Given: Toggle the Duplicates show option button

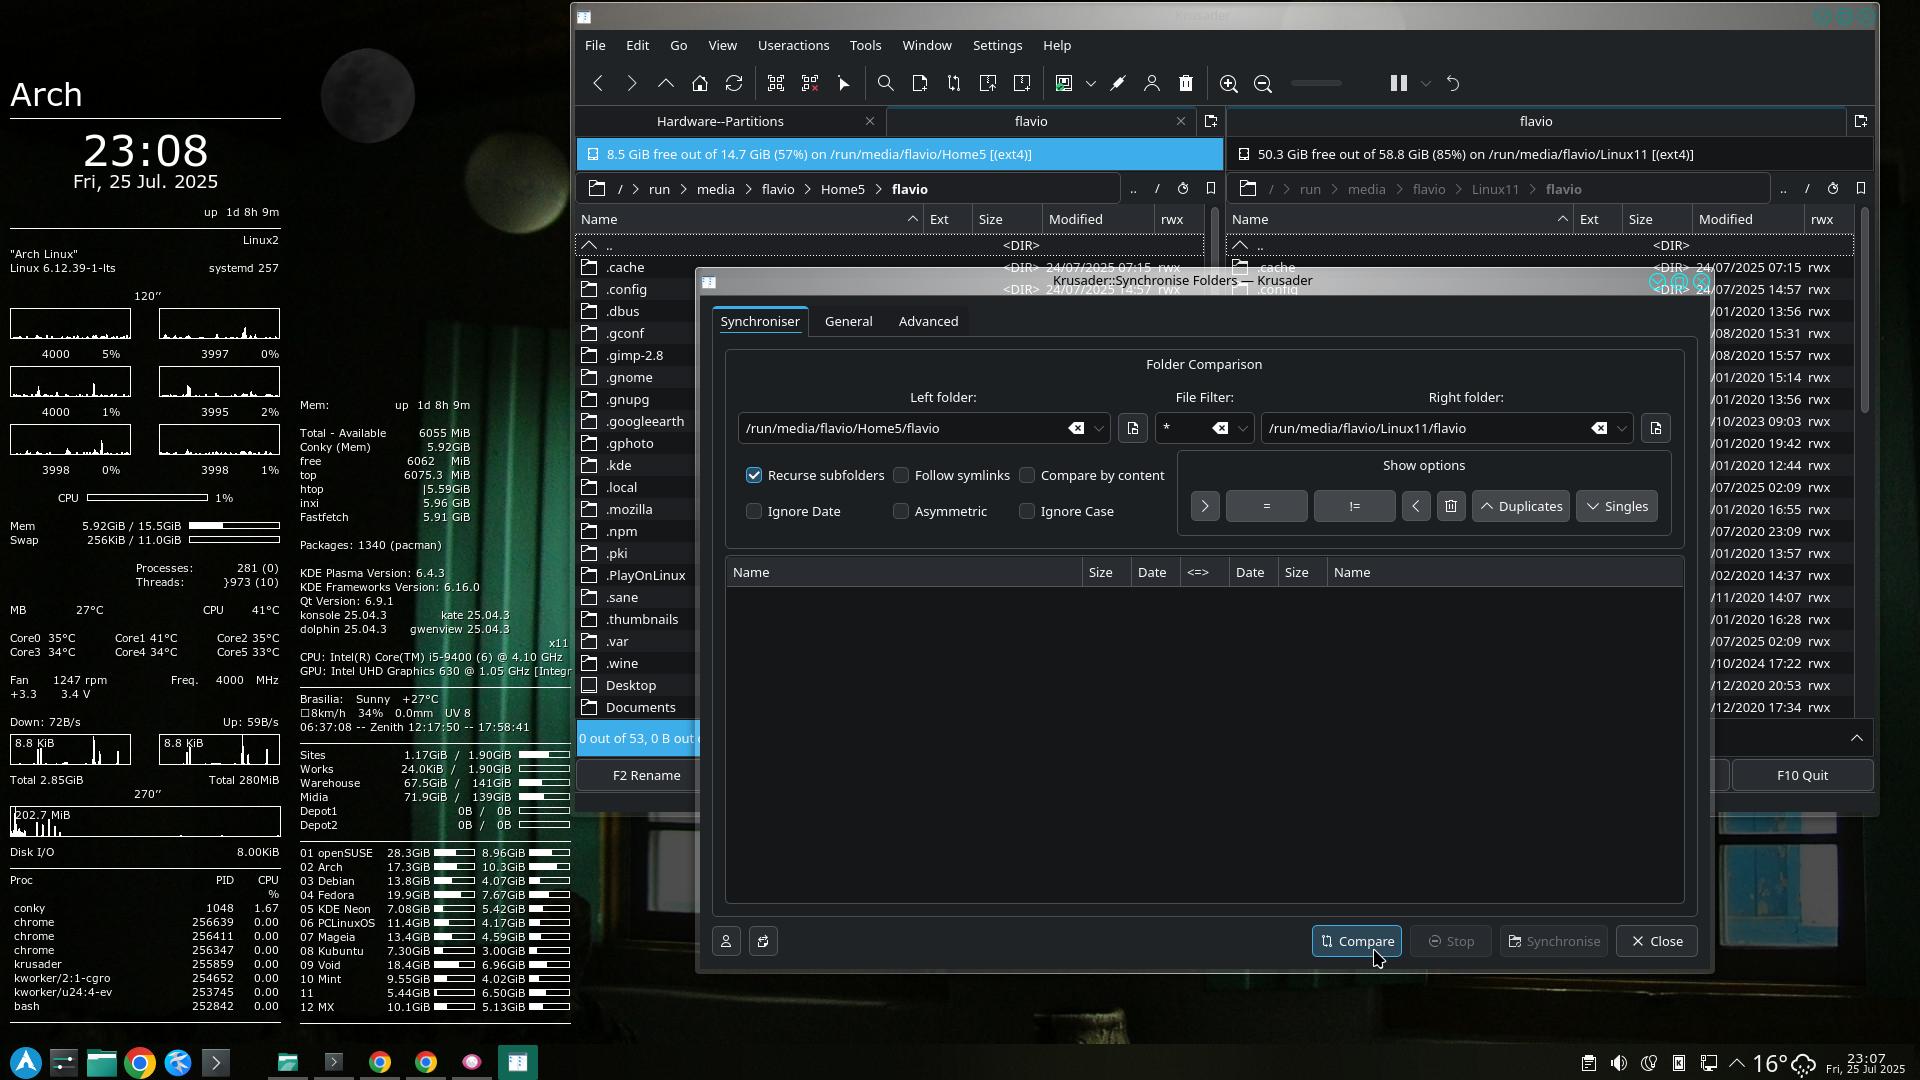Looking at the screenshot, I should pos(1520,507).
